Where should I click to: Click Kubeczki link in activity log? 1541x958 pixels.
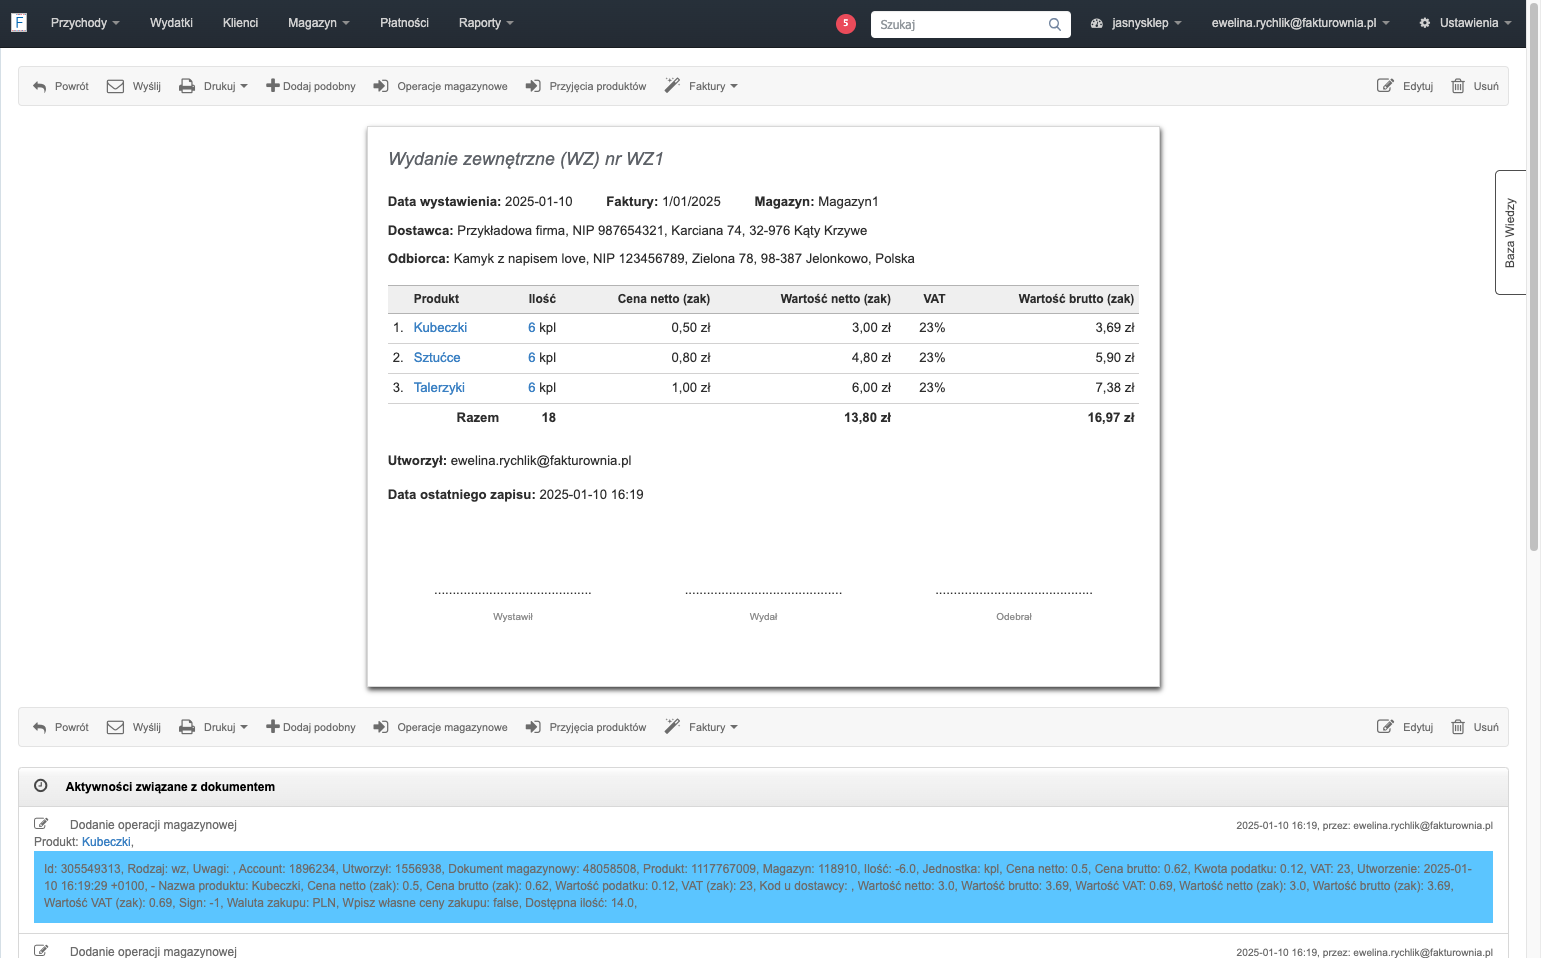point(106,842)
